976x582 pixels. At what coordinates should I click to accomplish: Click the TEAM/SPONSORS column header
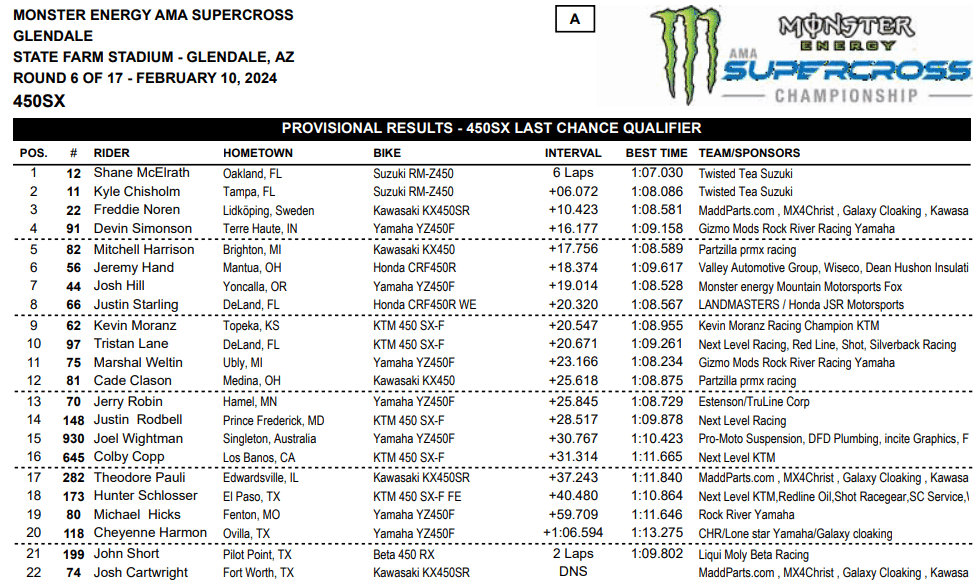(x=749, y=153)
